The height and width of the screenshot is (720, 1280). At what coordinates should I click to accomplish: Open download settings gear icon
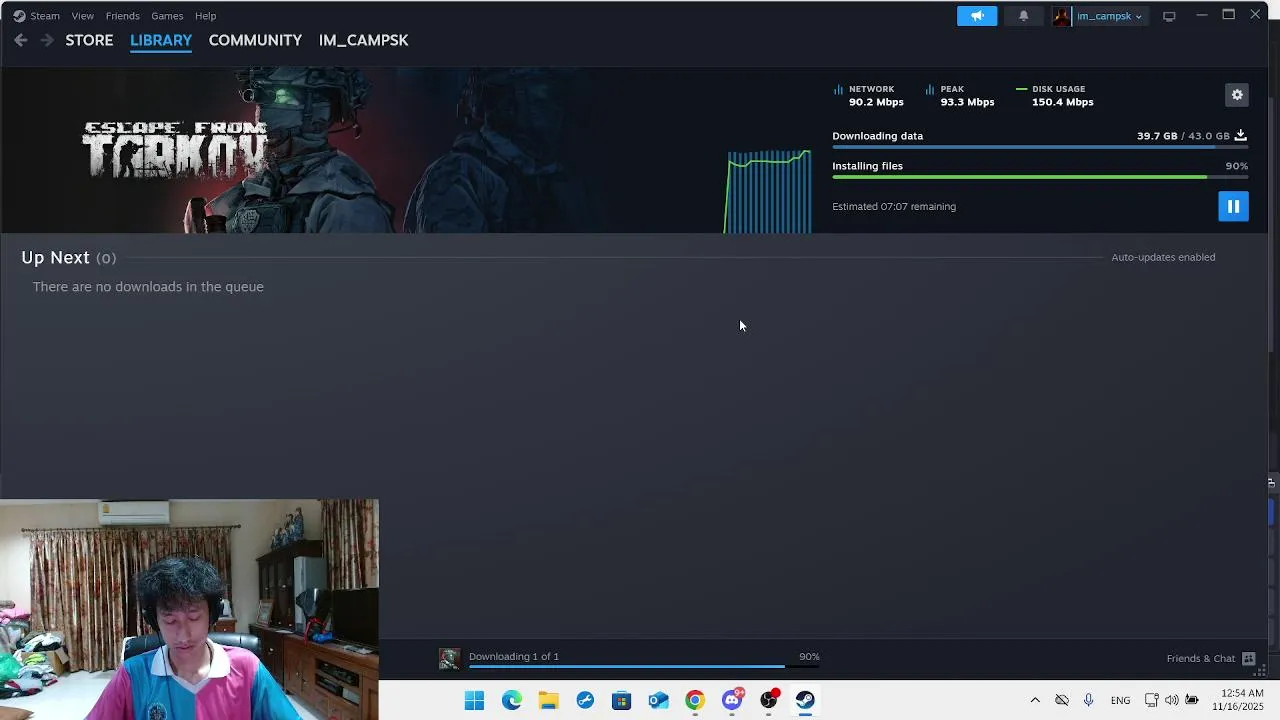pos(1237,95)
